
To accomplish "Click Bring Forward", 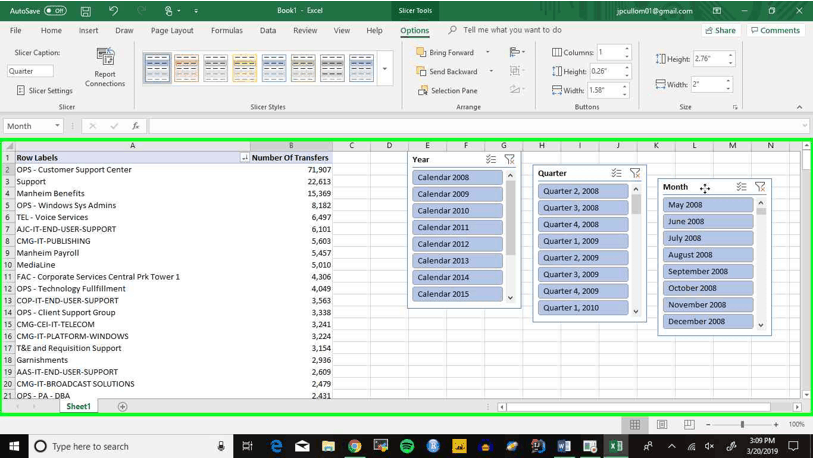I will click(445, 53).
